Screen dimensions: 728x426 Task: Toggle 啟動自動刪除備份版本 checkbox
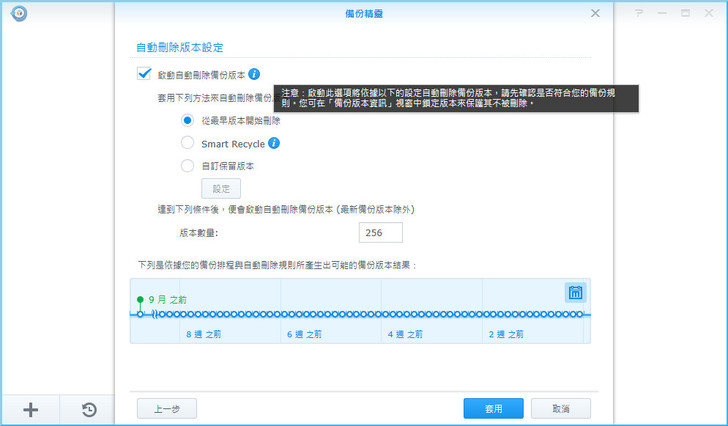click(144, 74)
